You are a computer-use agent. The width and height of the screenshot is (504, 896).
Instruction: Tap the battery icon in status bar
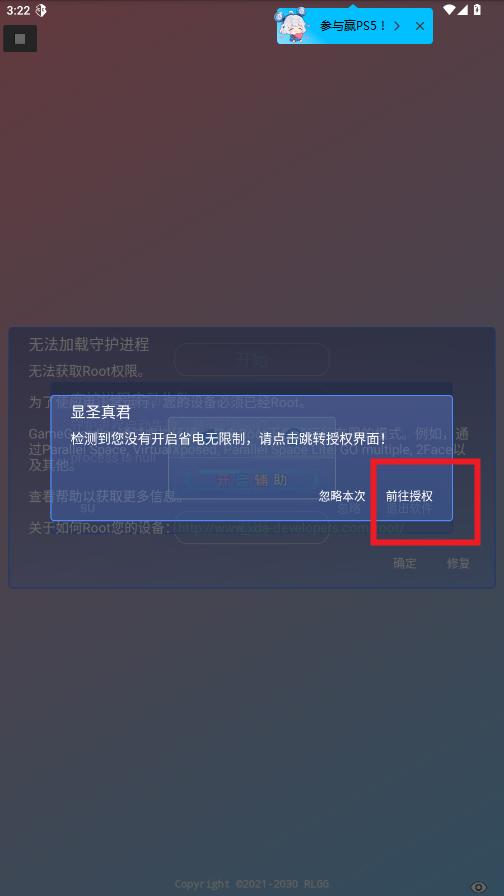(x=477, y=10)
